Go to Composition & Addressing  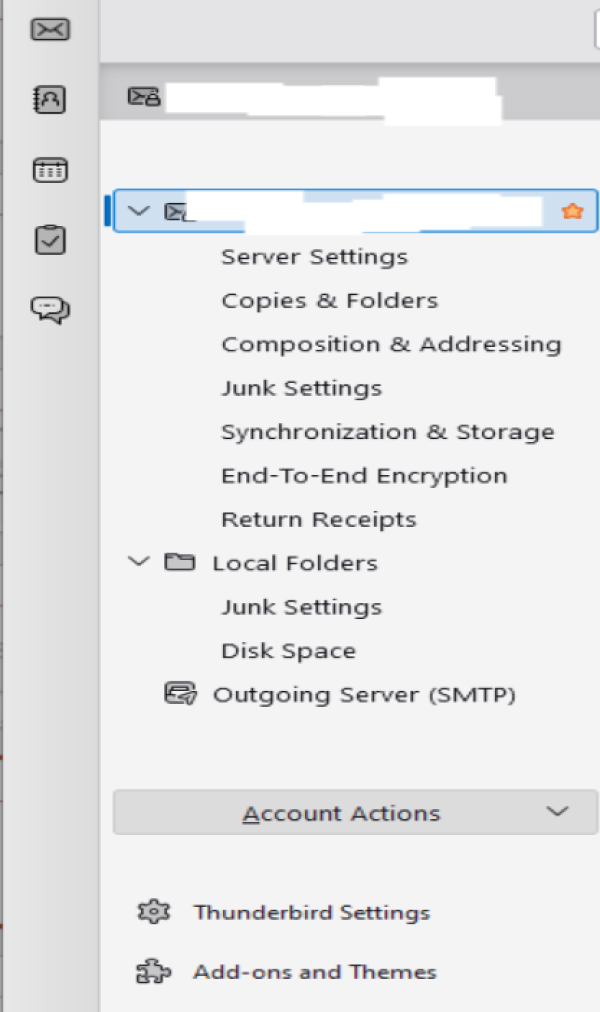391,345
